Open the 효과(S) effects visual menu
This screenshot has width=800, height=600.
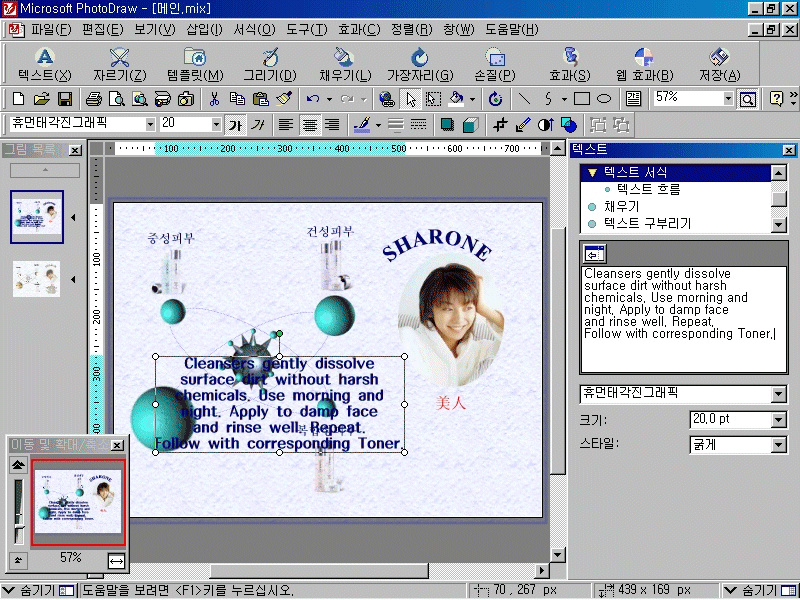(569, 64)
